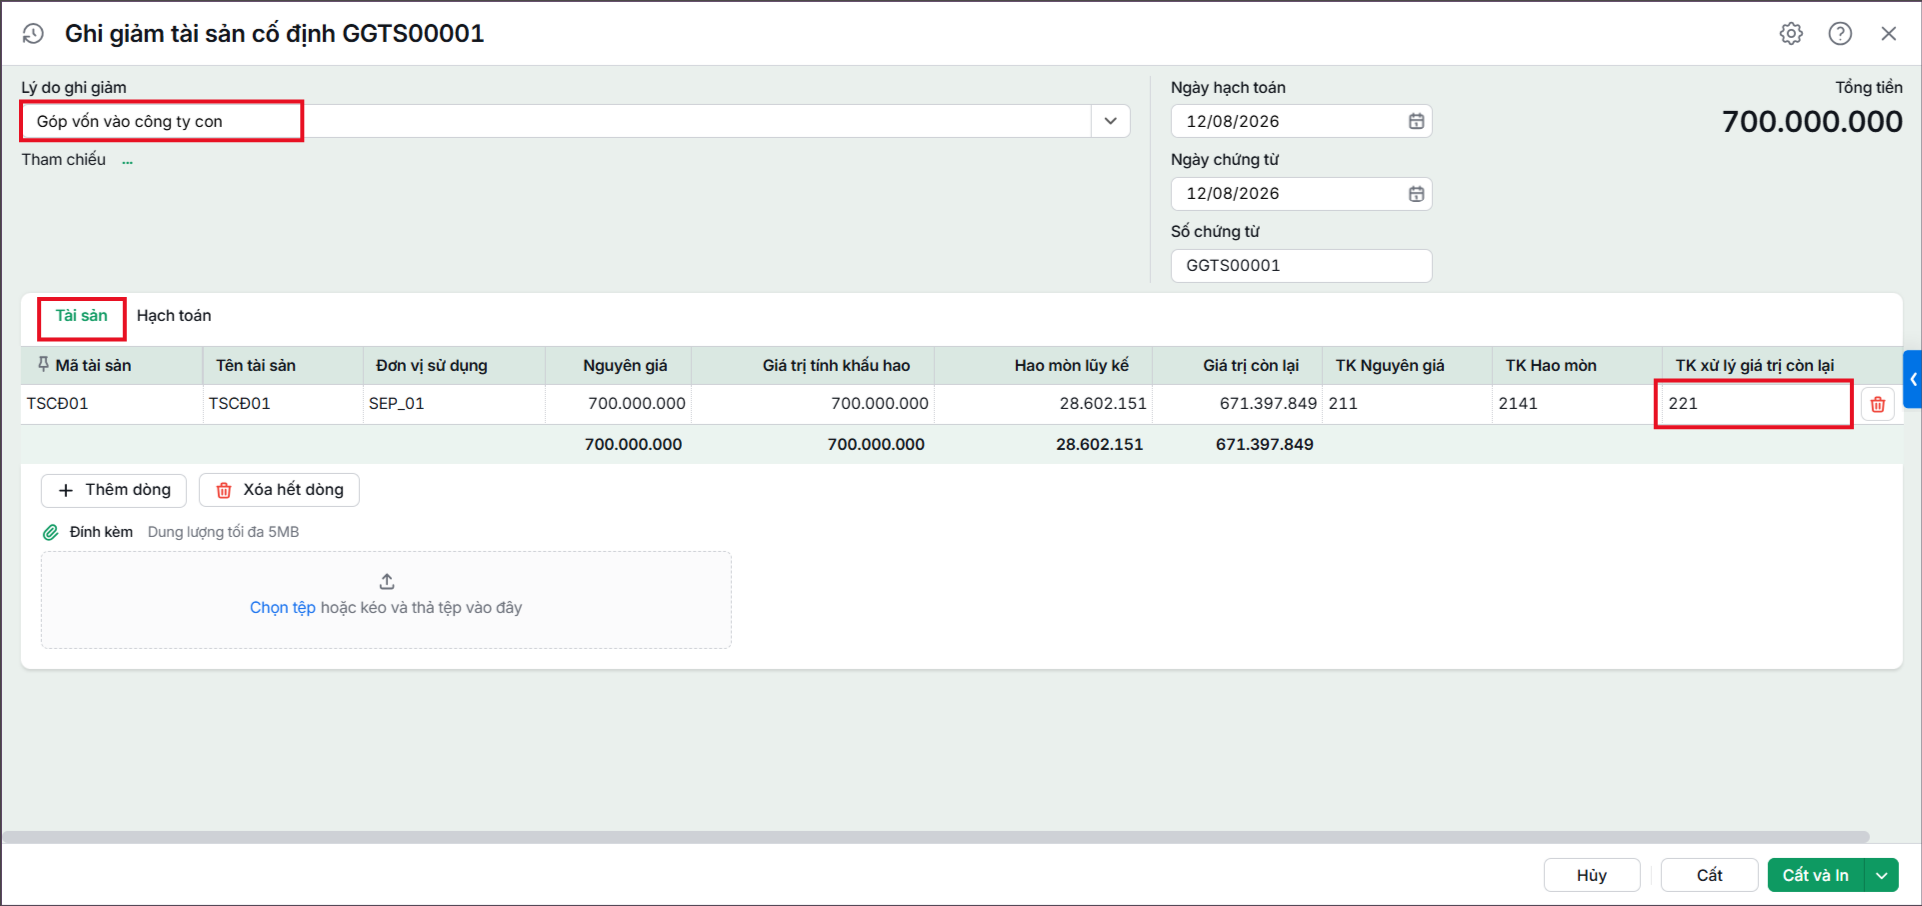Delete row TSCĐ01 with the trash icon
Screen dimensions: 1922x906
1878,404
